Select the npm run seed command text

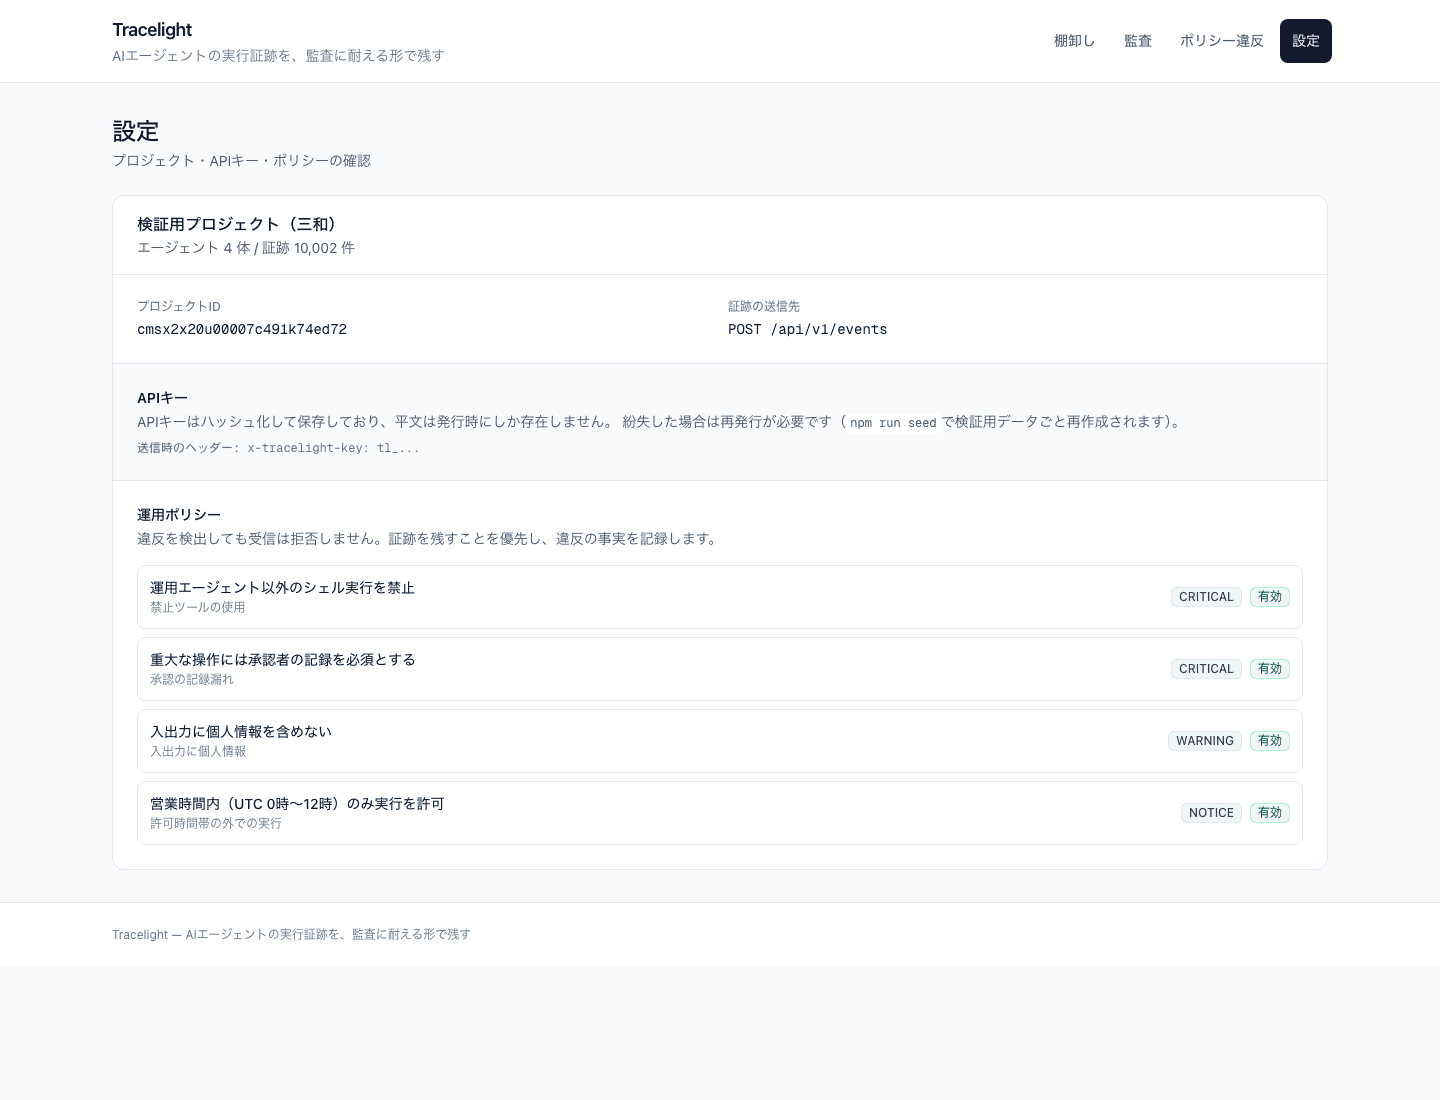(x=893, y=423)
